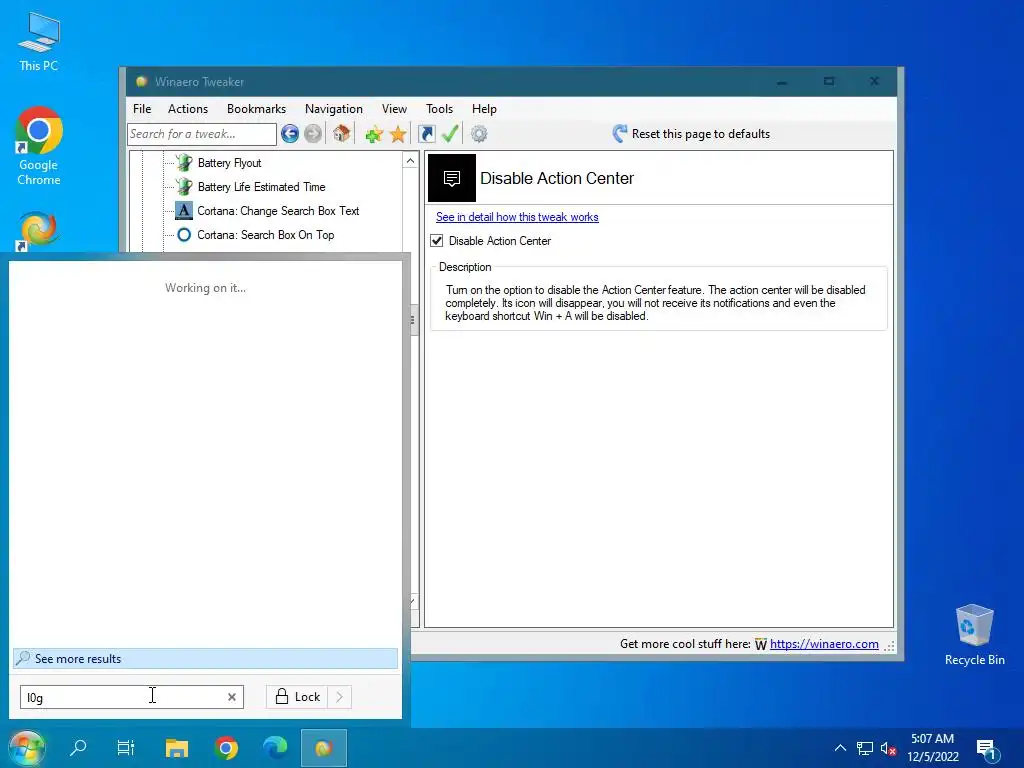Open the Recycle Bin on the desktop
The width and height of the screenshot is (1024, 768).
pos(974,635)
